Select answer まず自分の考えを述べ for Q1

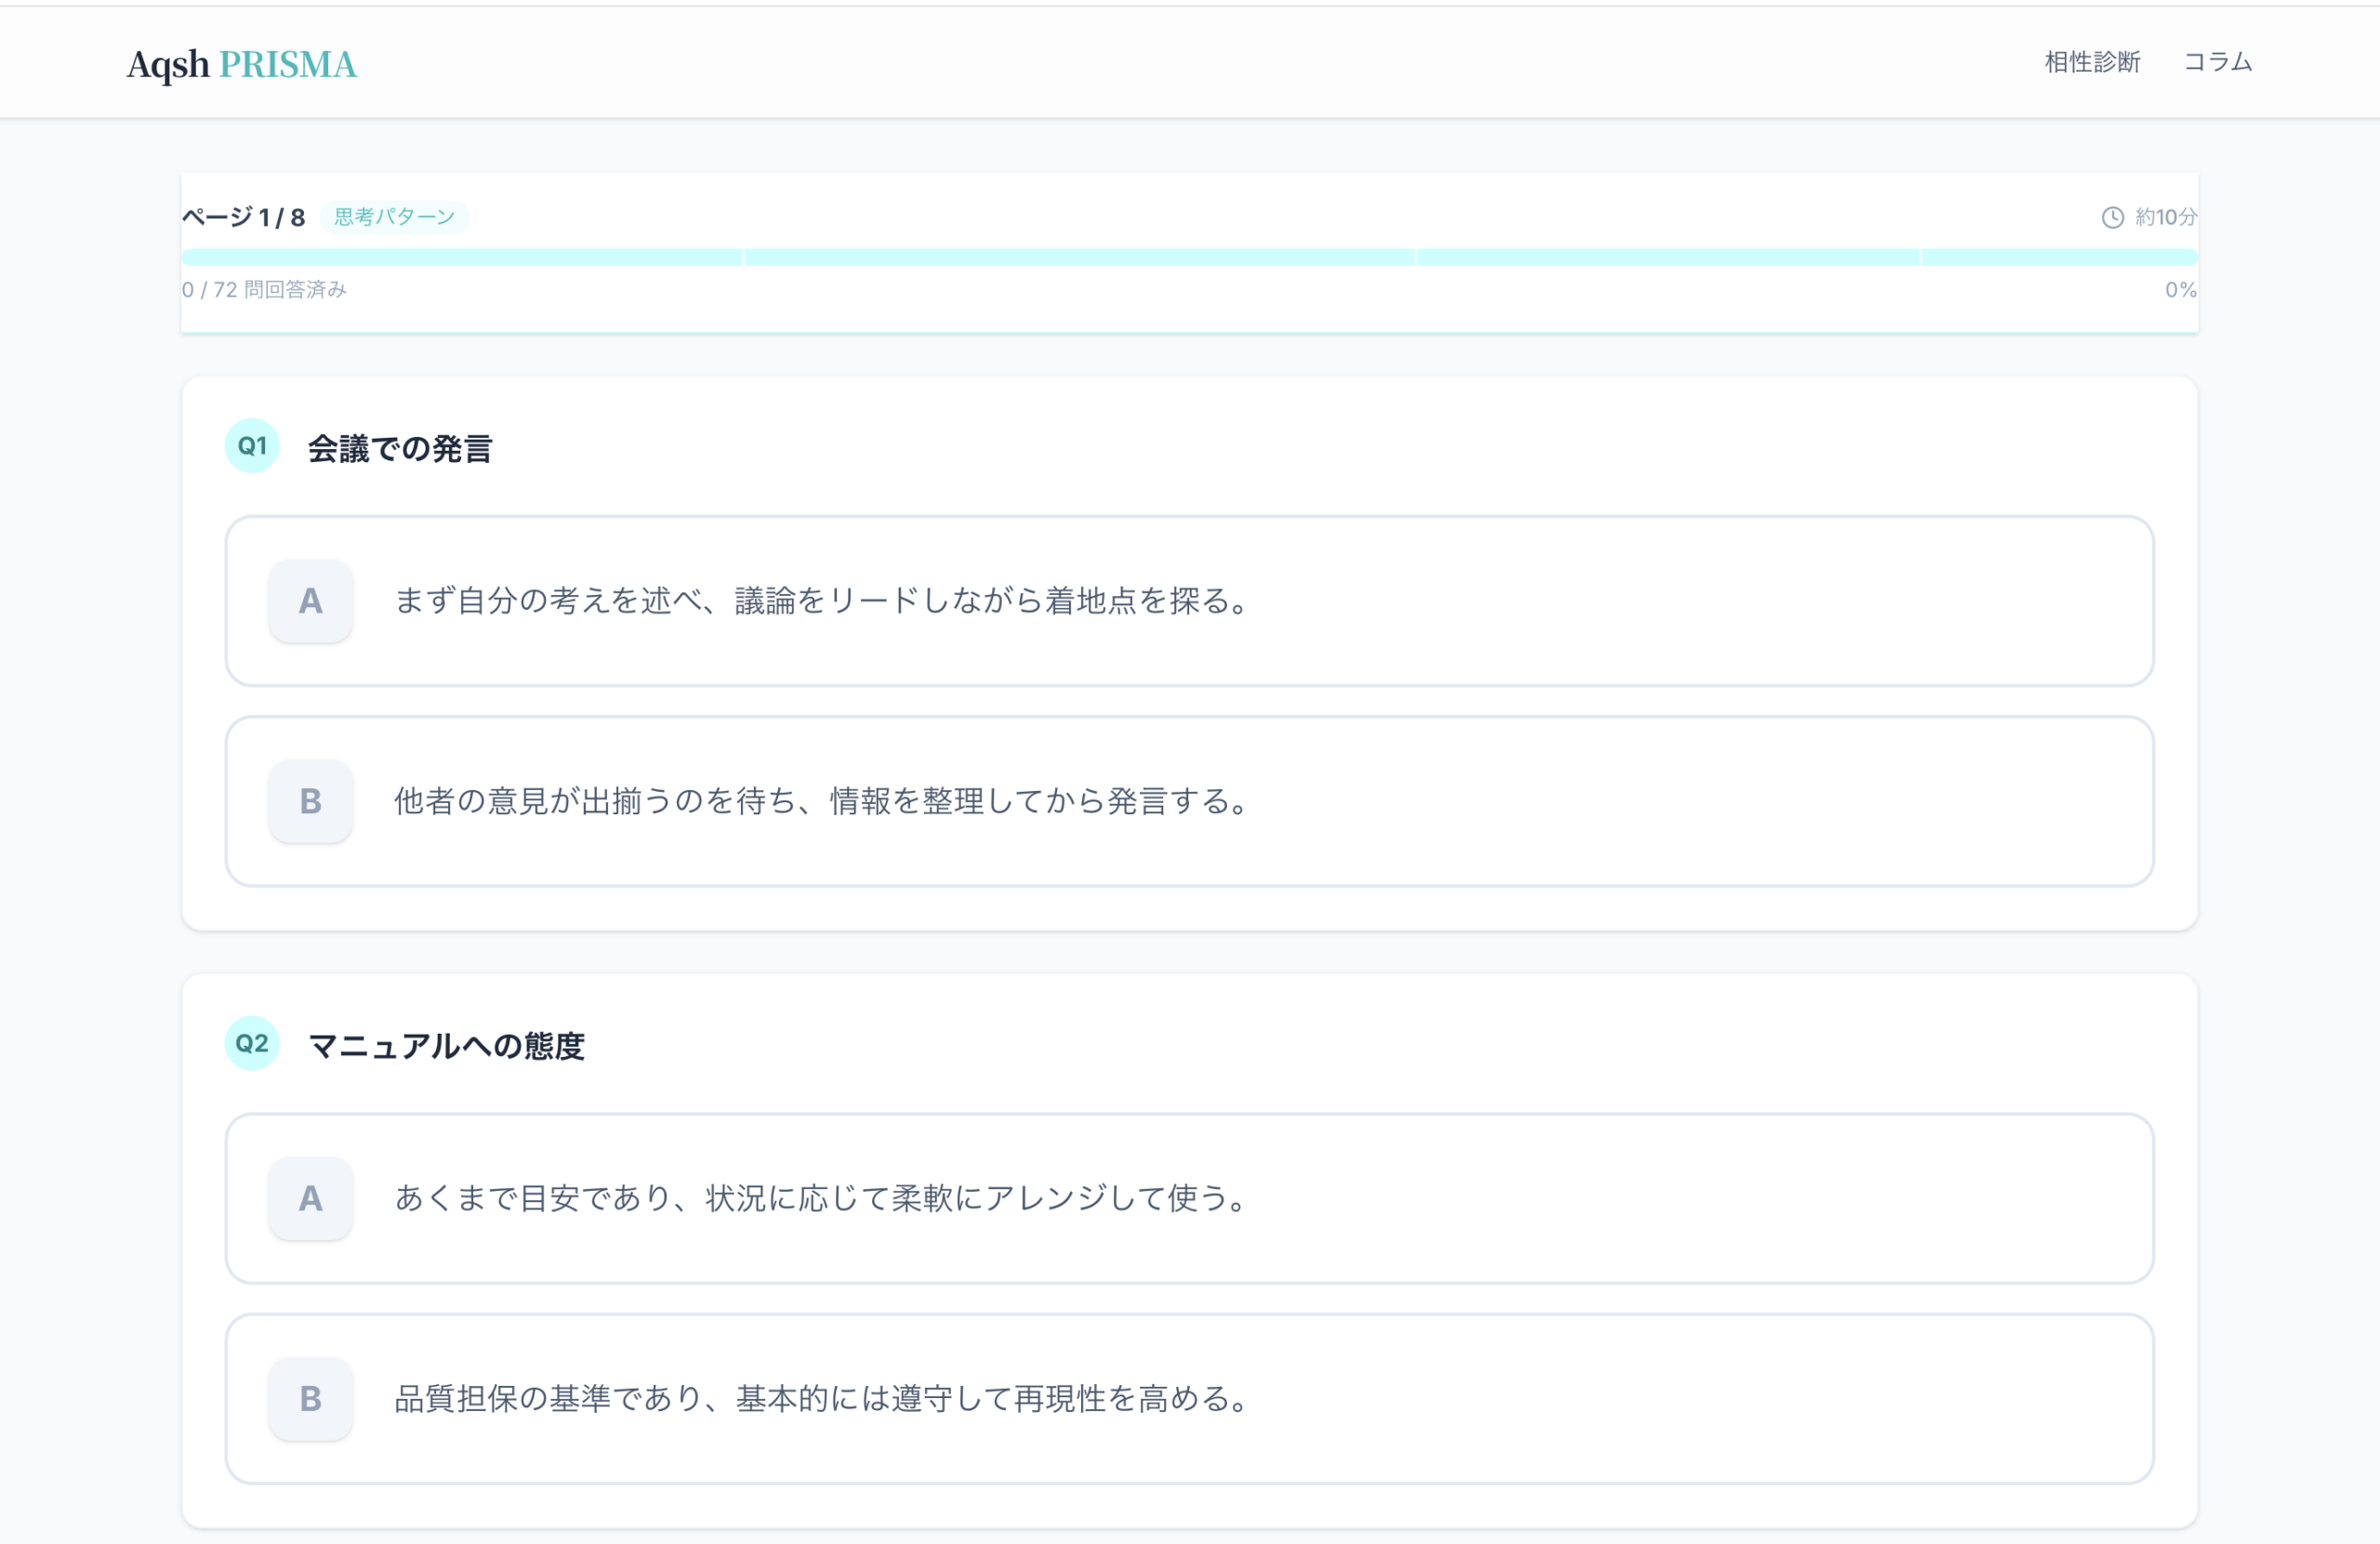[820, 601]
